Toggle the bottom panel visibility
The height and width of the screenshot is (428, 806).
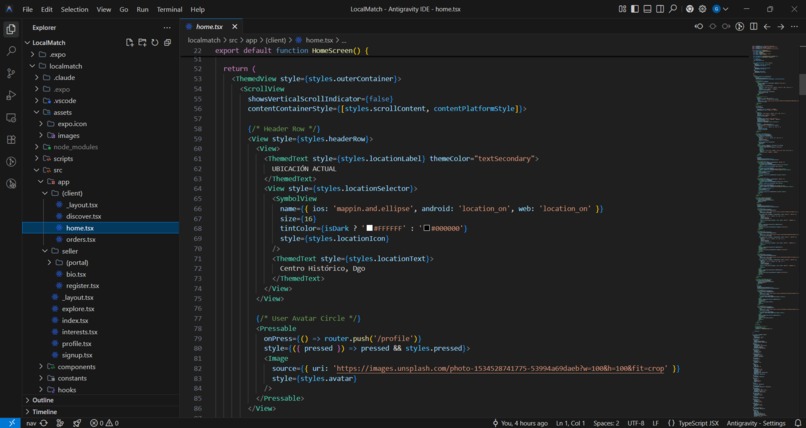[x=647, y=9]
